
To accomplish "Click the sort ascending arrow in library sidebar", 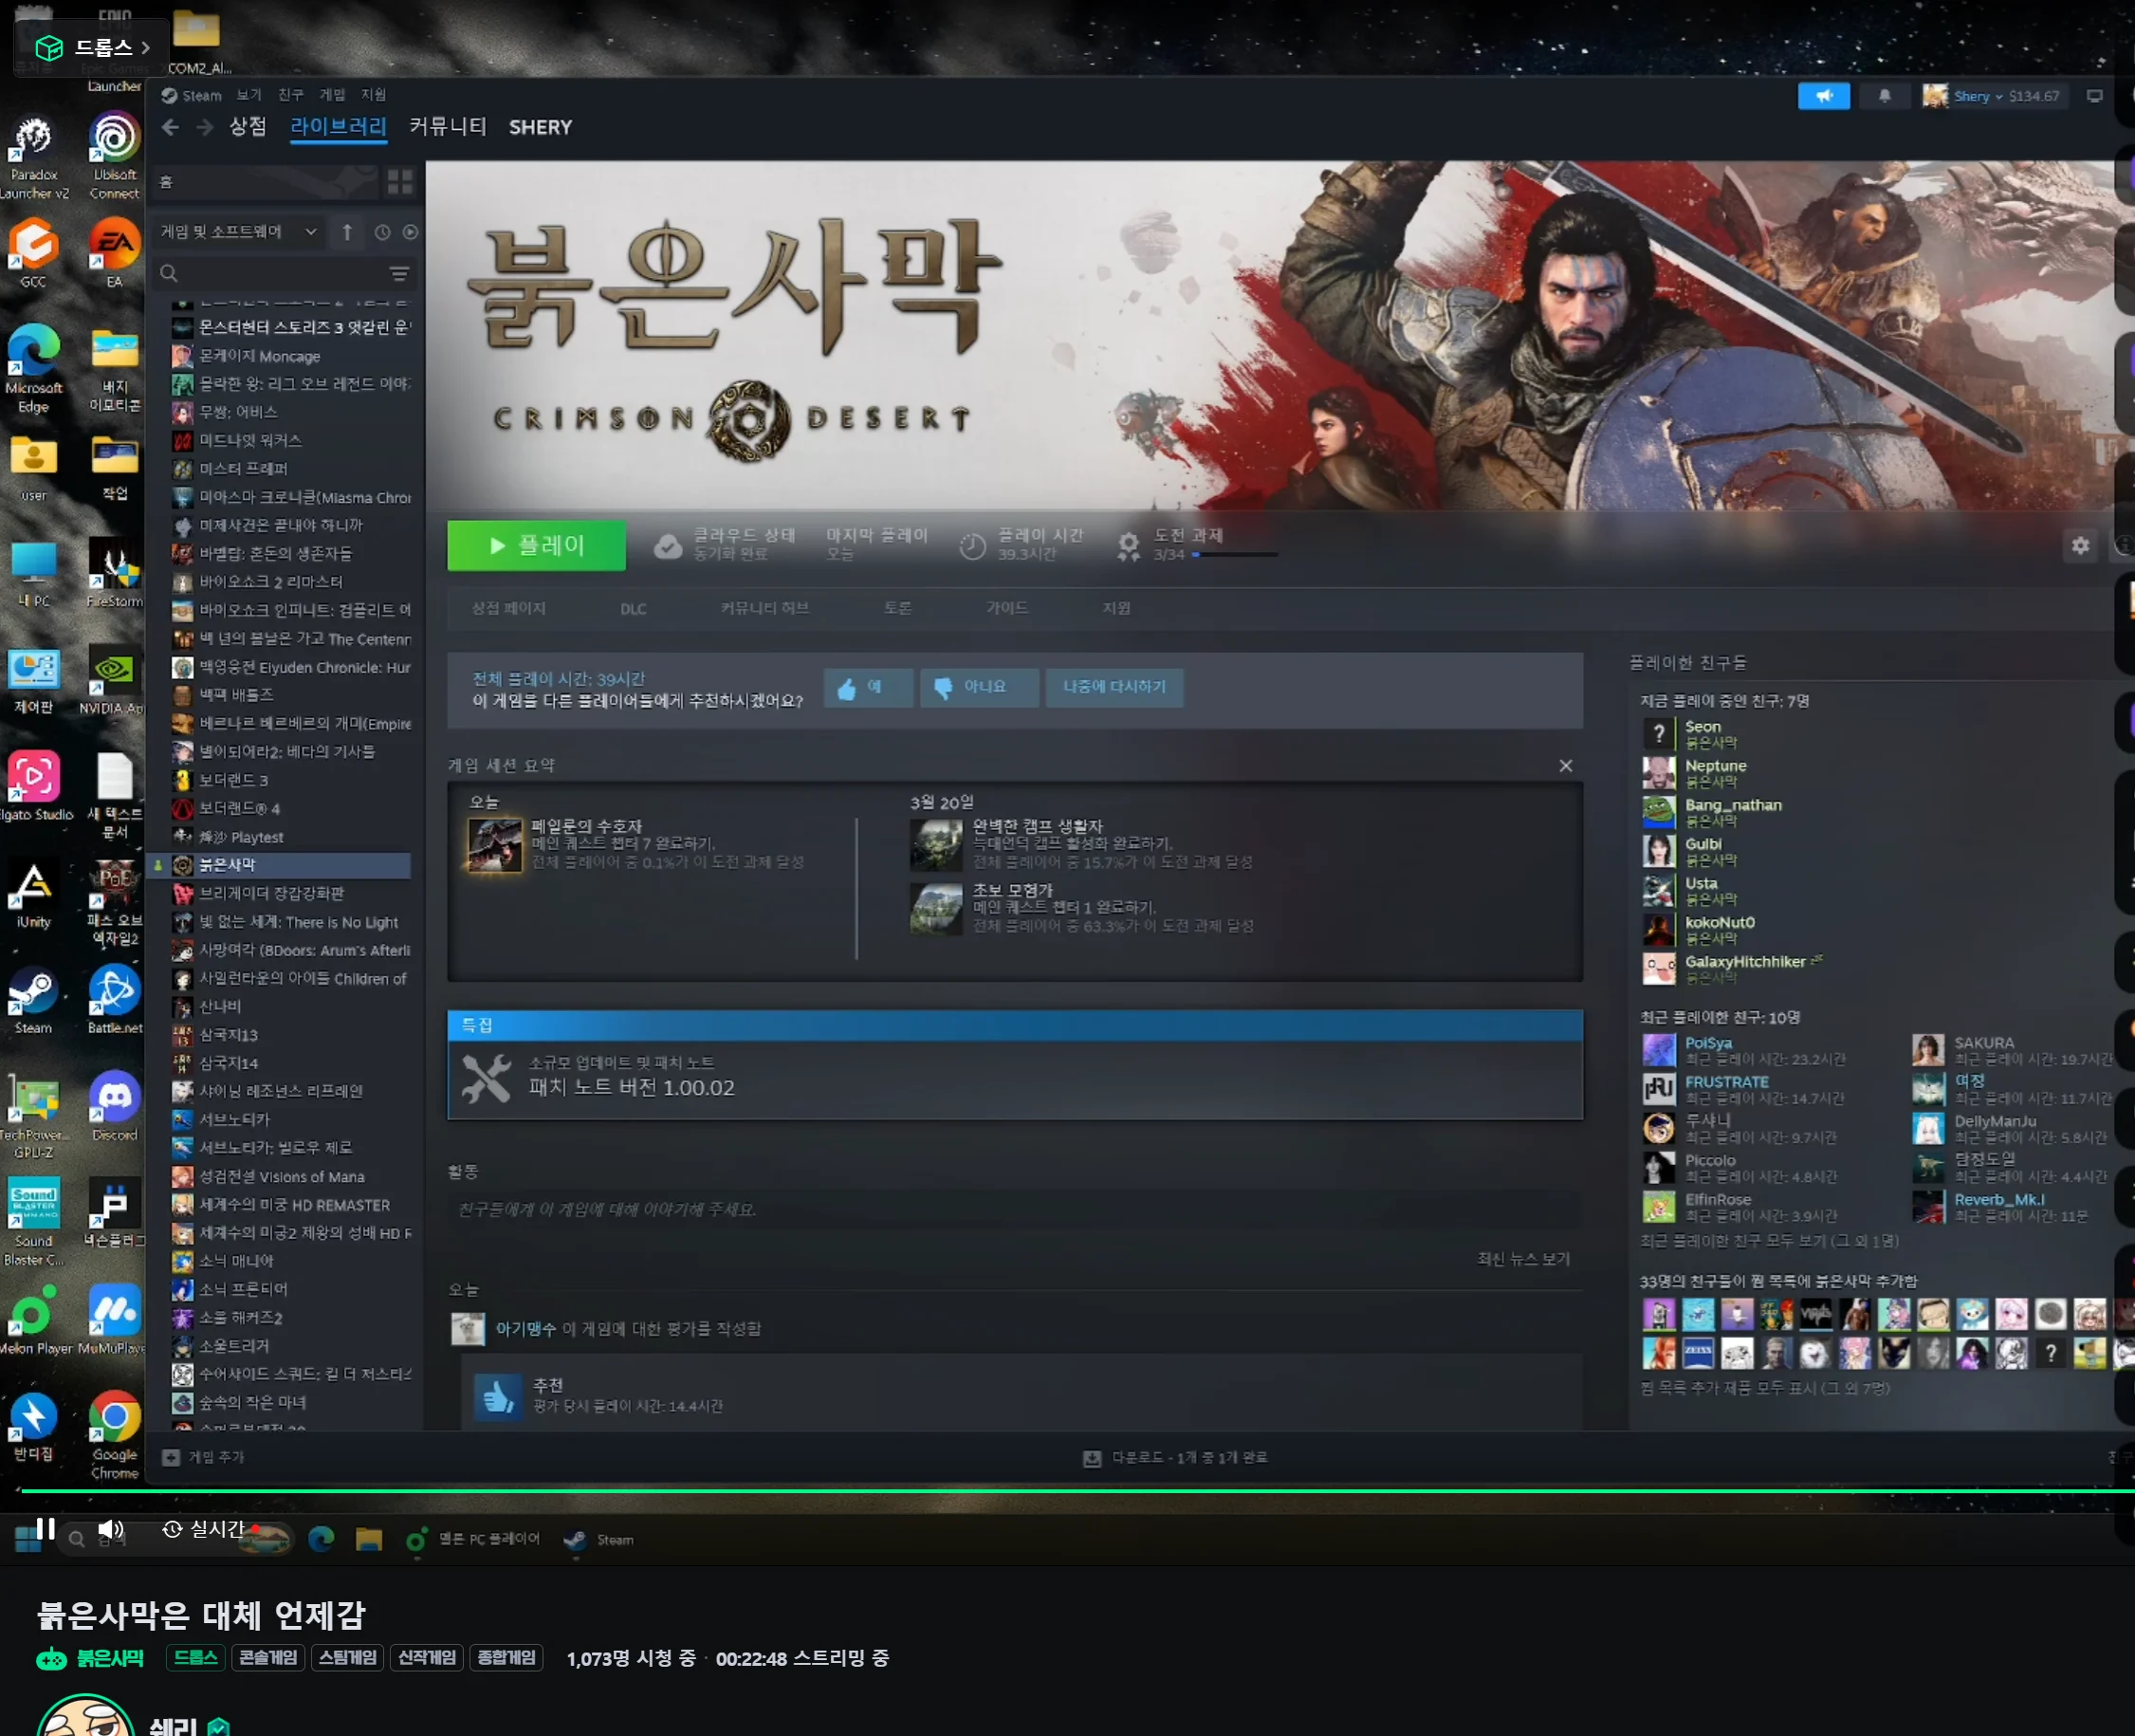I will coord(347,232).
